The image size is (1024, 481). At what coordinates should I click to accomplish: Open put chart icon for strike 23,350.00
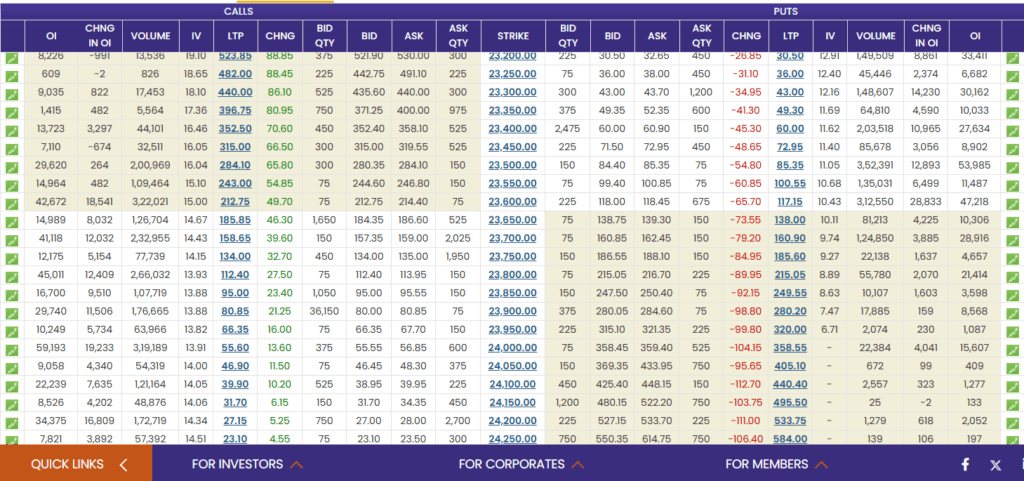(x=1012, y=113)
